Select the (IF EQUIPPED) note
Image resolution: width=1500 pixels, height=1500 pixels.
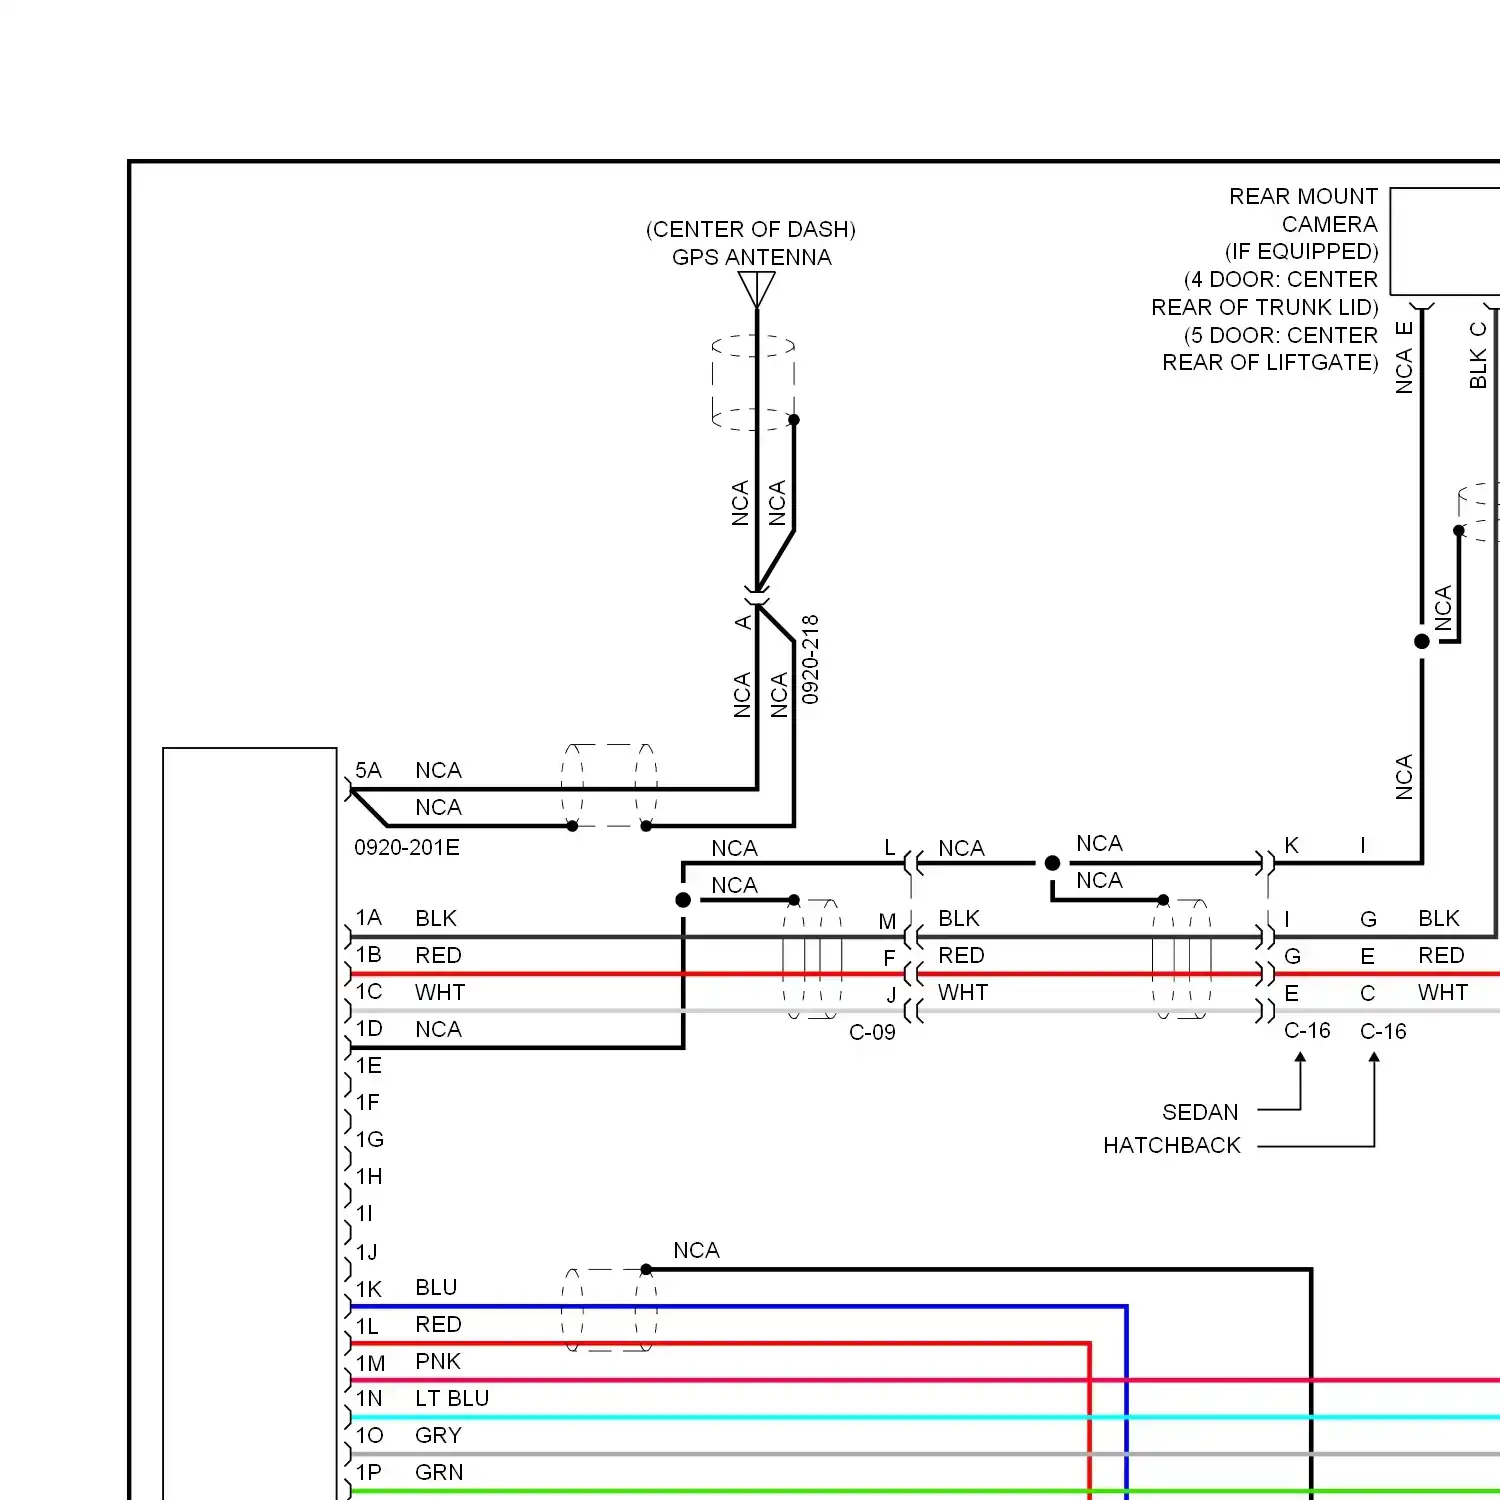click(x=1301, y=251)
